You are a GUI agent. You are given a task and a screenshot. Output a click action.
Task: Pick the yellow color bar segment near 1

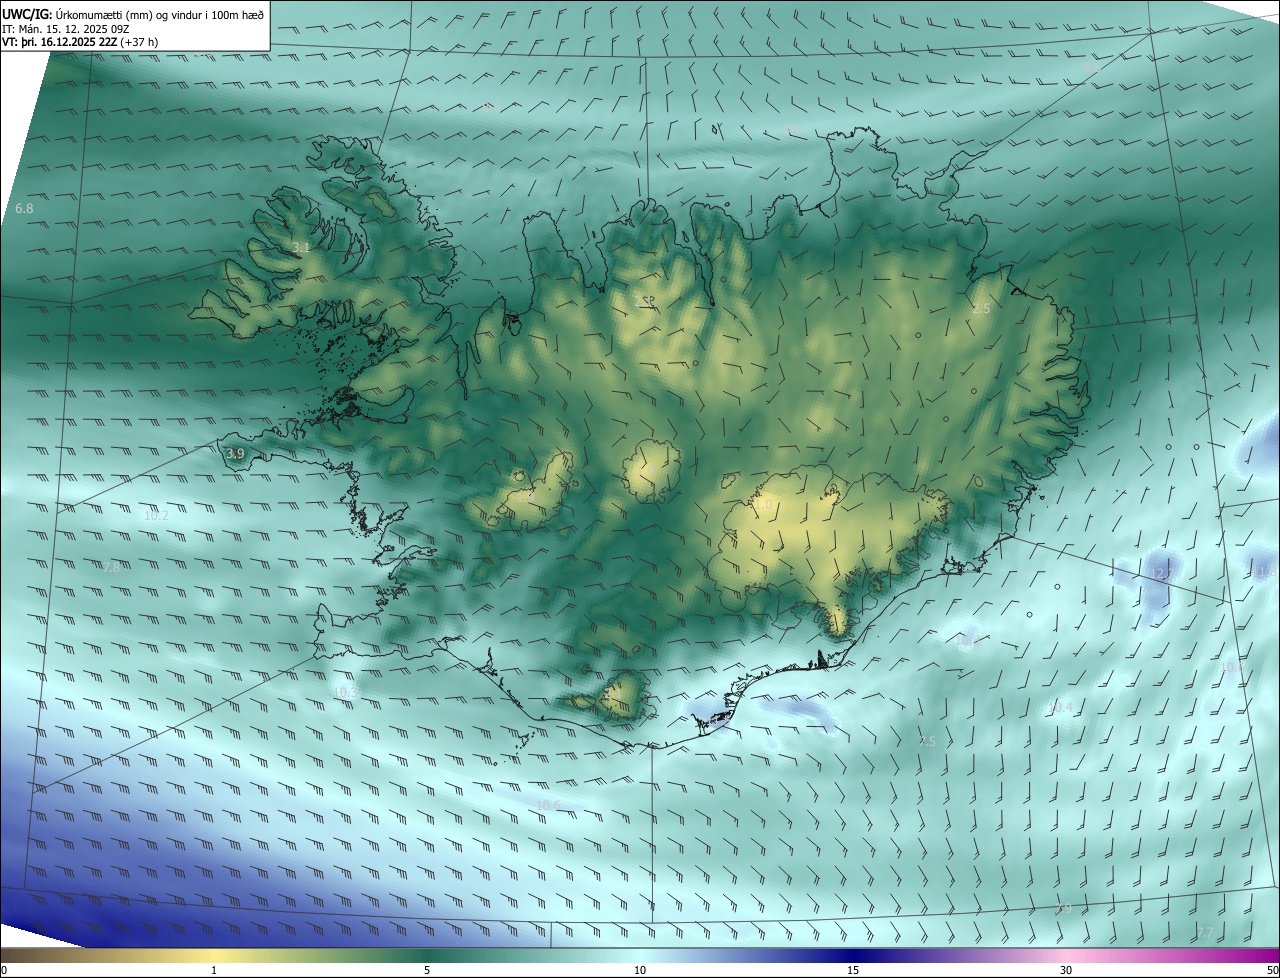click(x=214, y=955)
